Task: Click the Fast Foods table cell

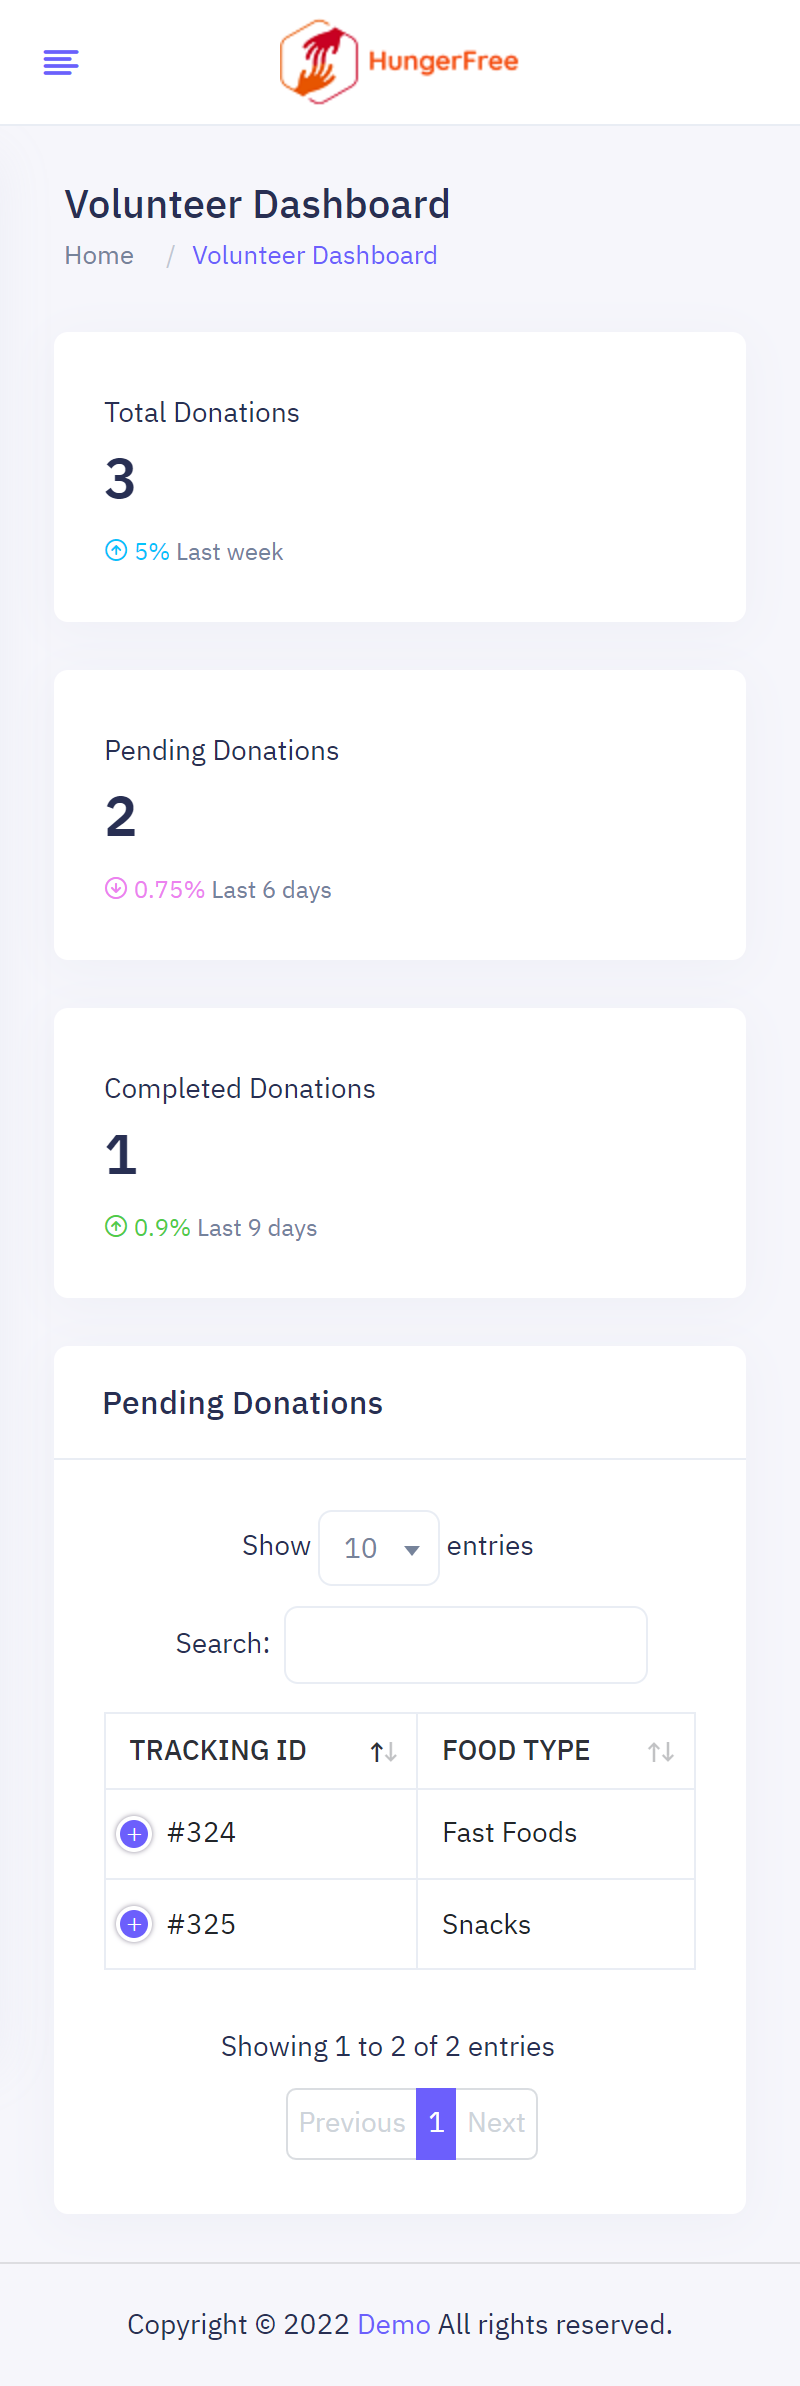Action: [x=510, y=1833]
